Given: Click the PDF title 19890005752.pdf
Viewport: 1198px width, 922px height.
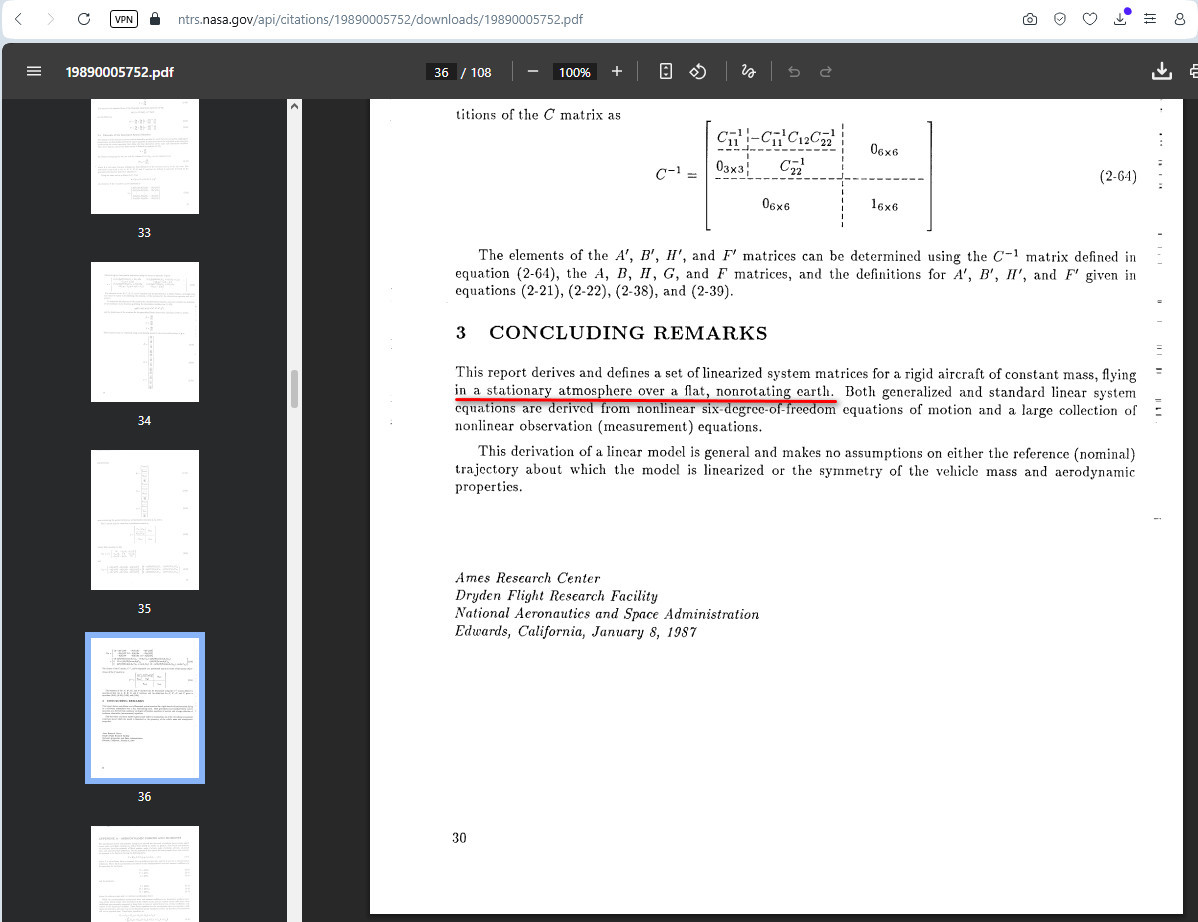Looking at the screenshot, I should tap(119, 72).
